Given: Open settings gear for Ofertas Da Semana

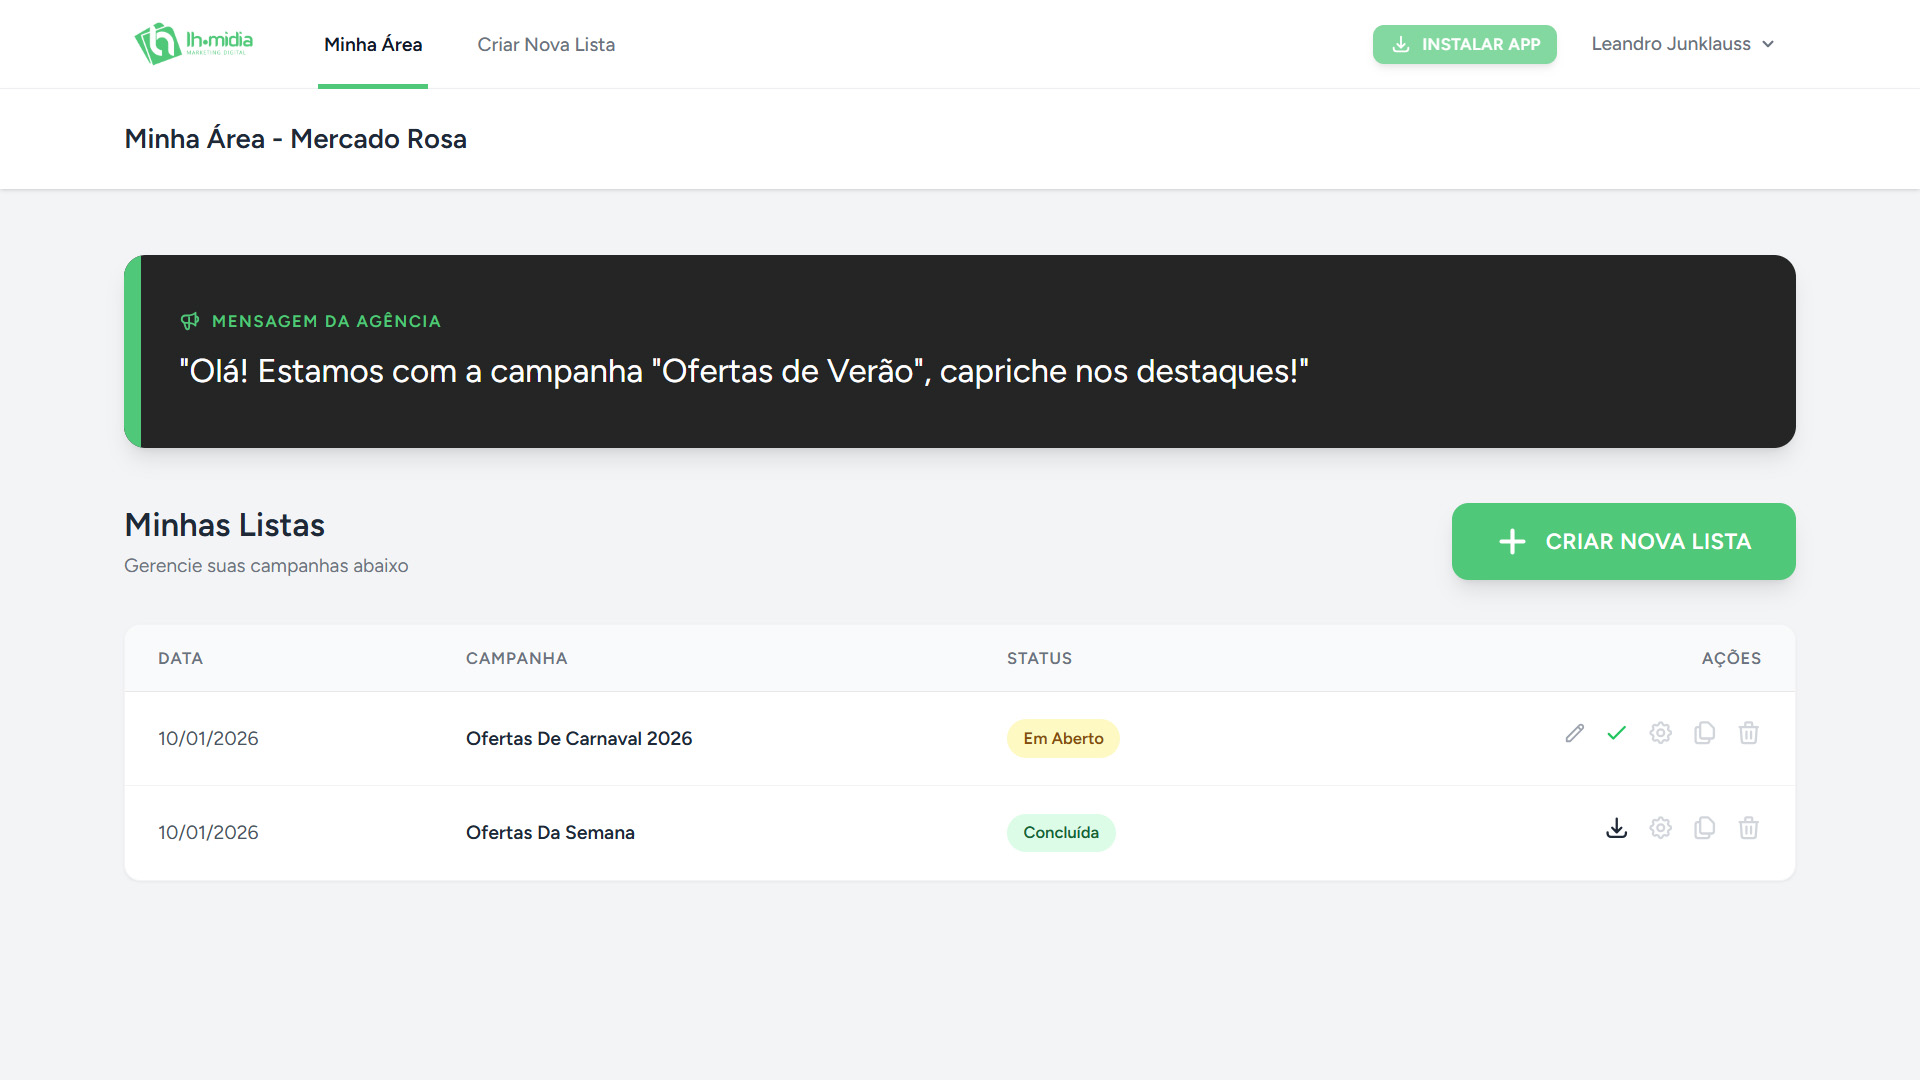Looking at the screenshot, I should coord(1661,828).
